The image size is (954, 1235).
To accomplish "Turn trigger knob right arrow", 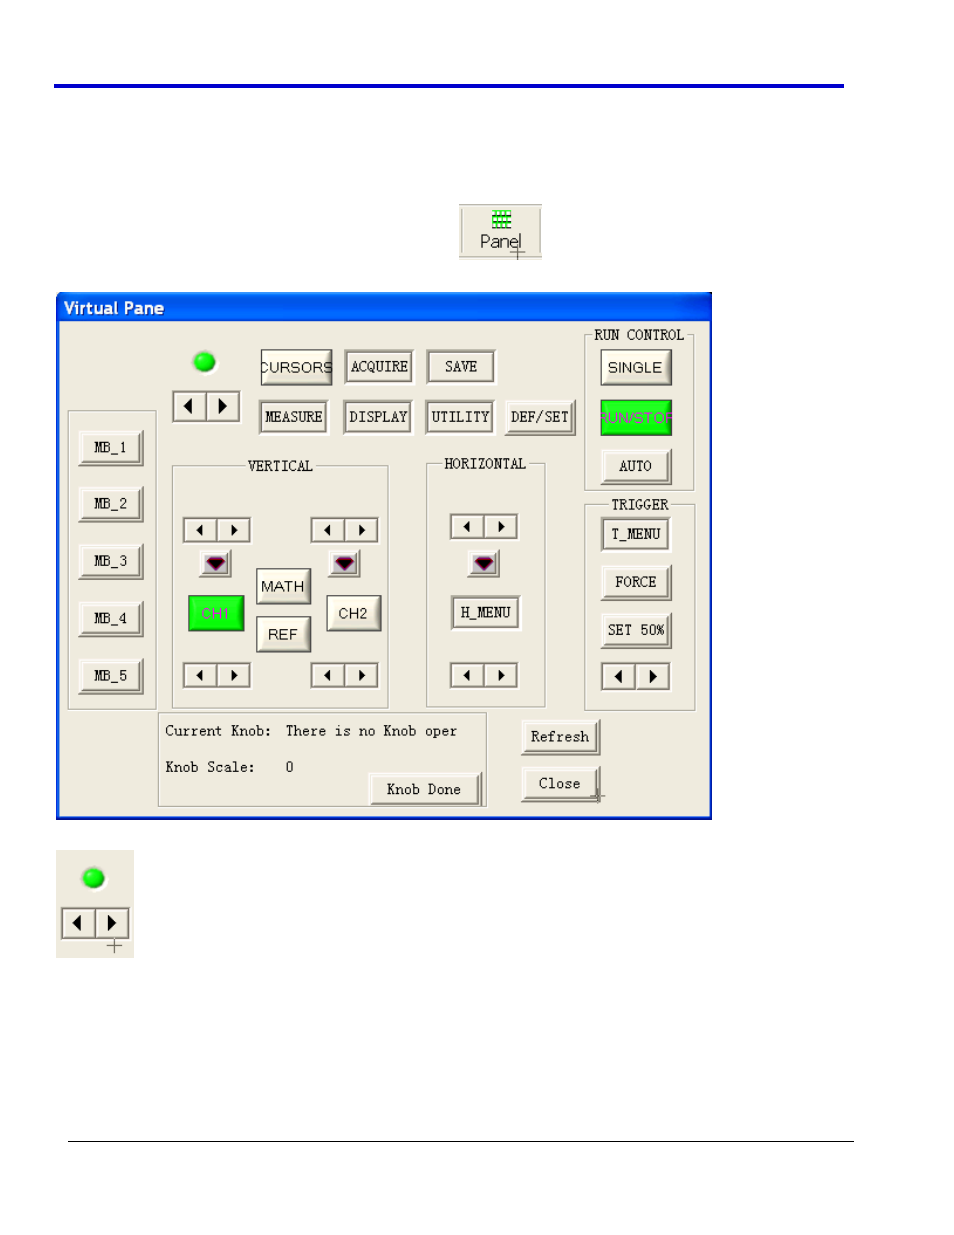I will (653, 677).
